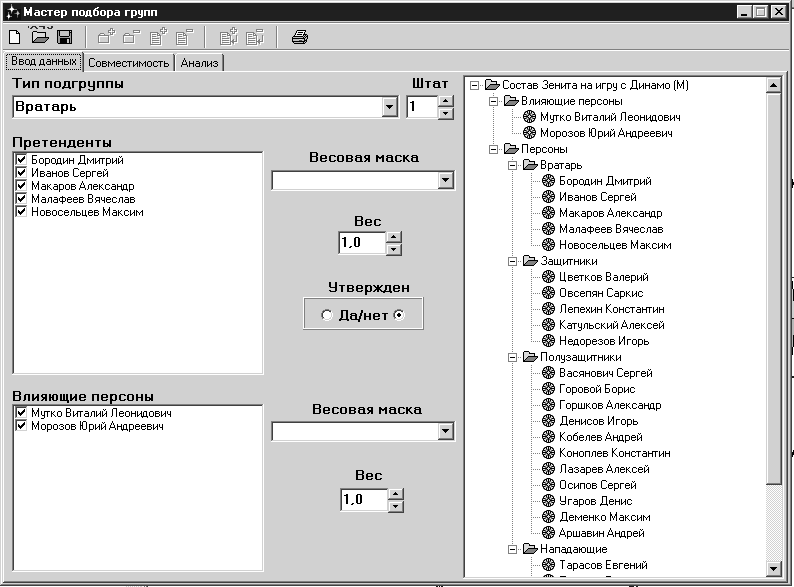
Task: Click the root folder icon Состав Зенита
Action: (x=492, y=85)
